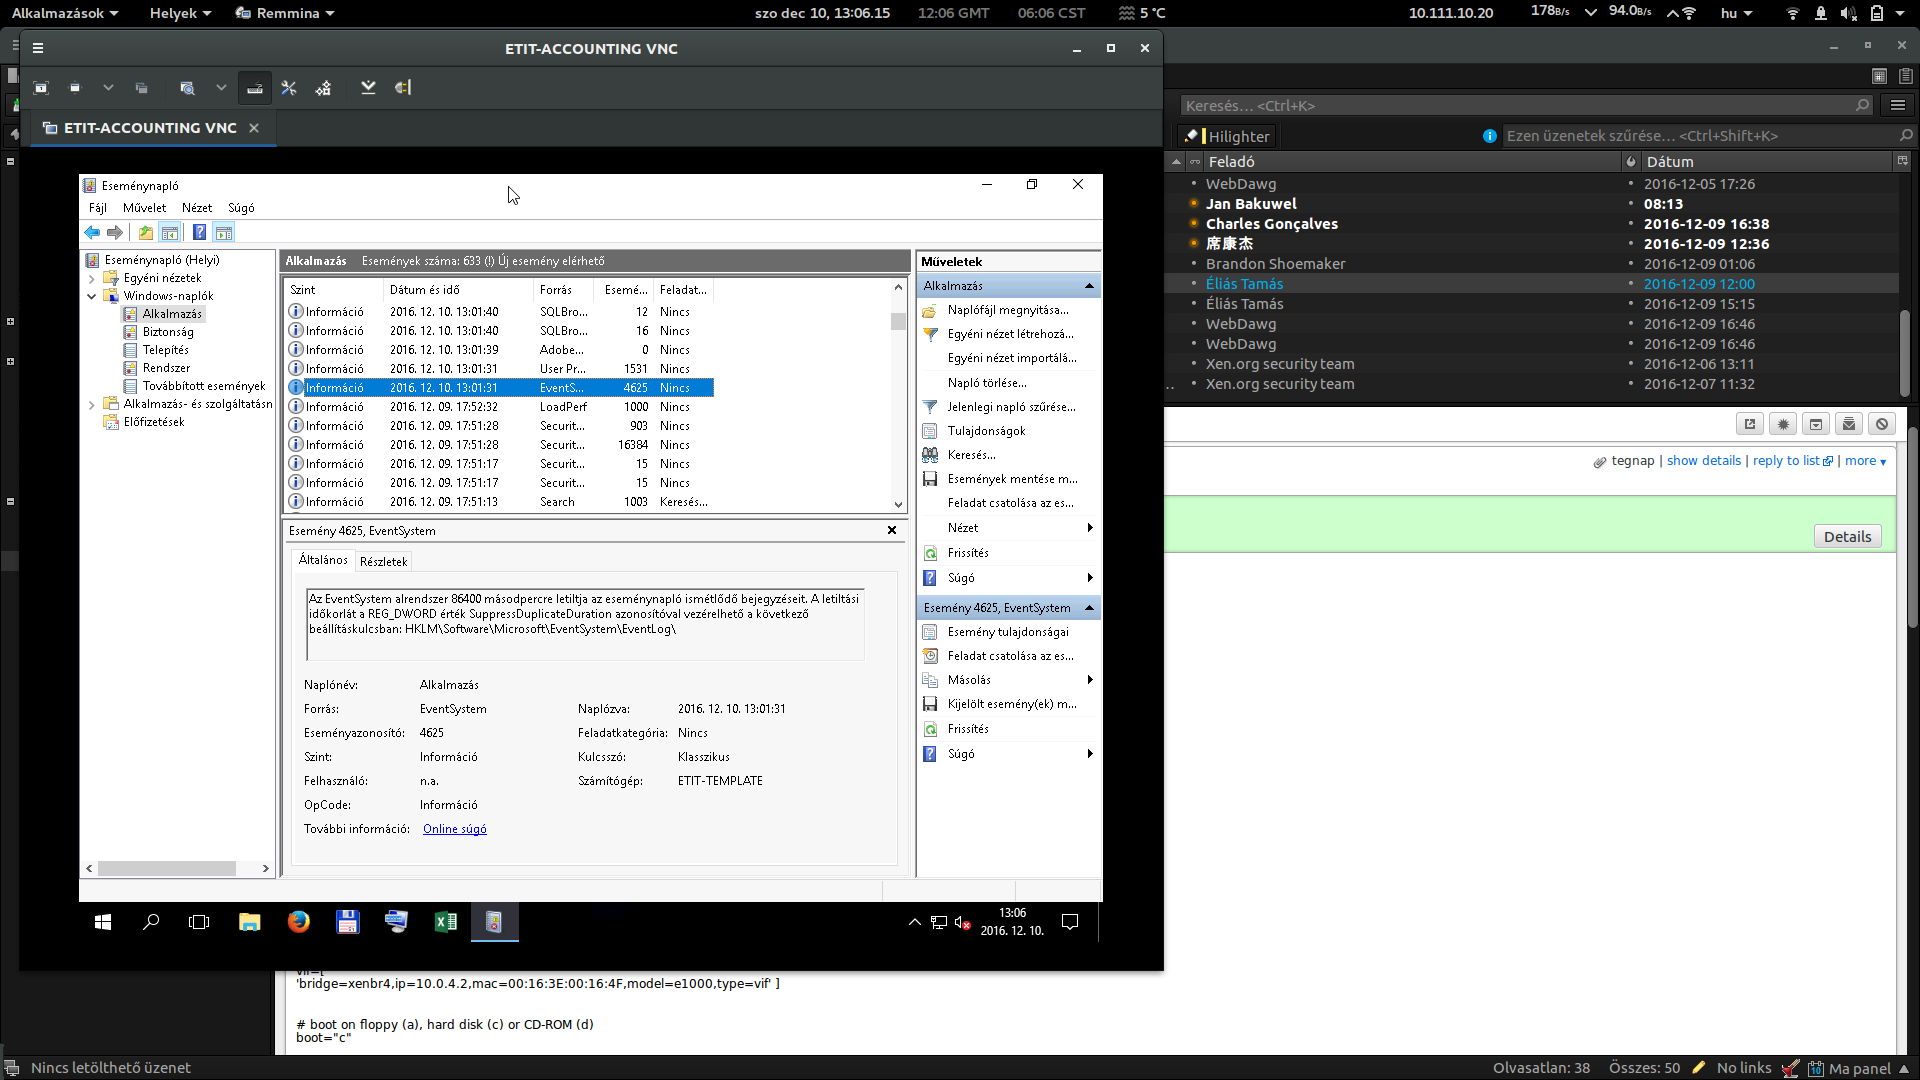This screenshot has height=1080, width=1920.
Task: Open Firefox from the Windows taskbar
Action: click(298, 922)
